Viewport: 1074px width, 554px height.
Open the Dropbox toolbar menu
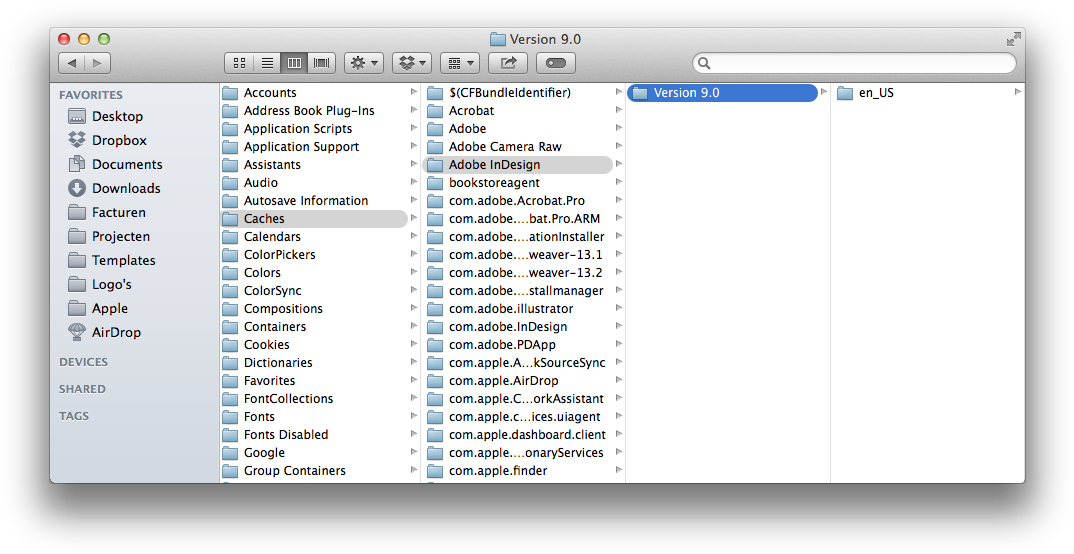(x=412, y=63)
